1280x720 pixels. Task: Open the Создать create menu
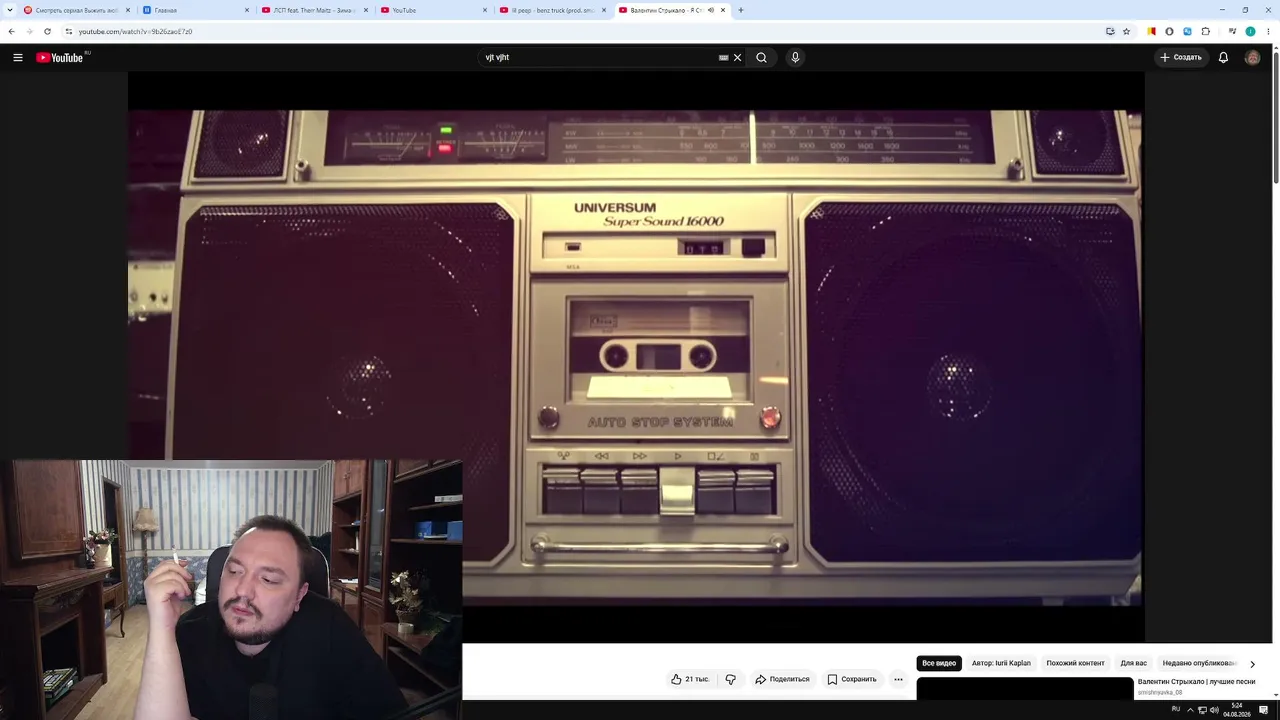1181,58
